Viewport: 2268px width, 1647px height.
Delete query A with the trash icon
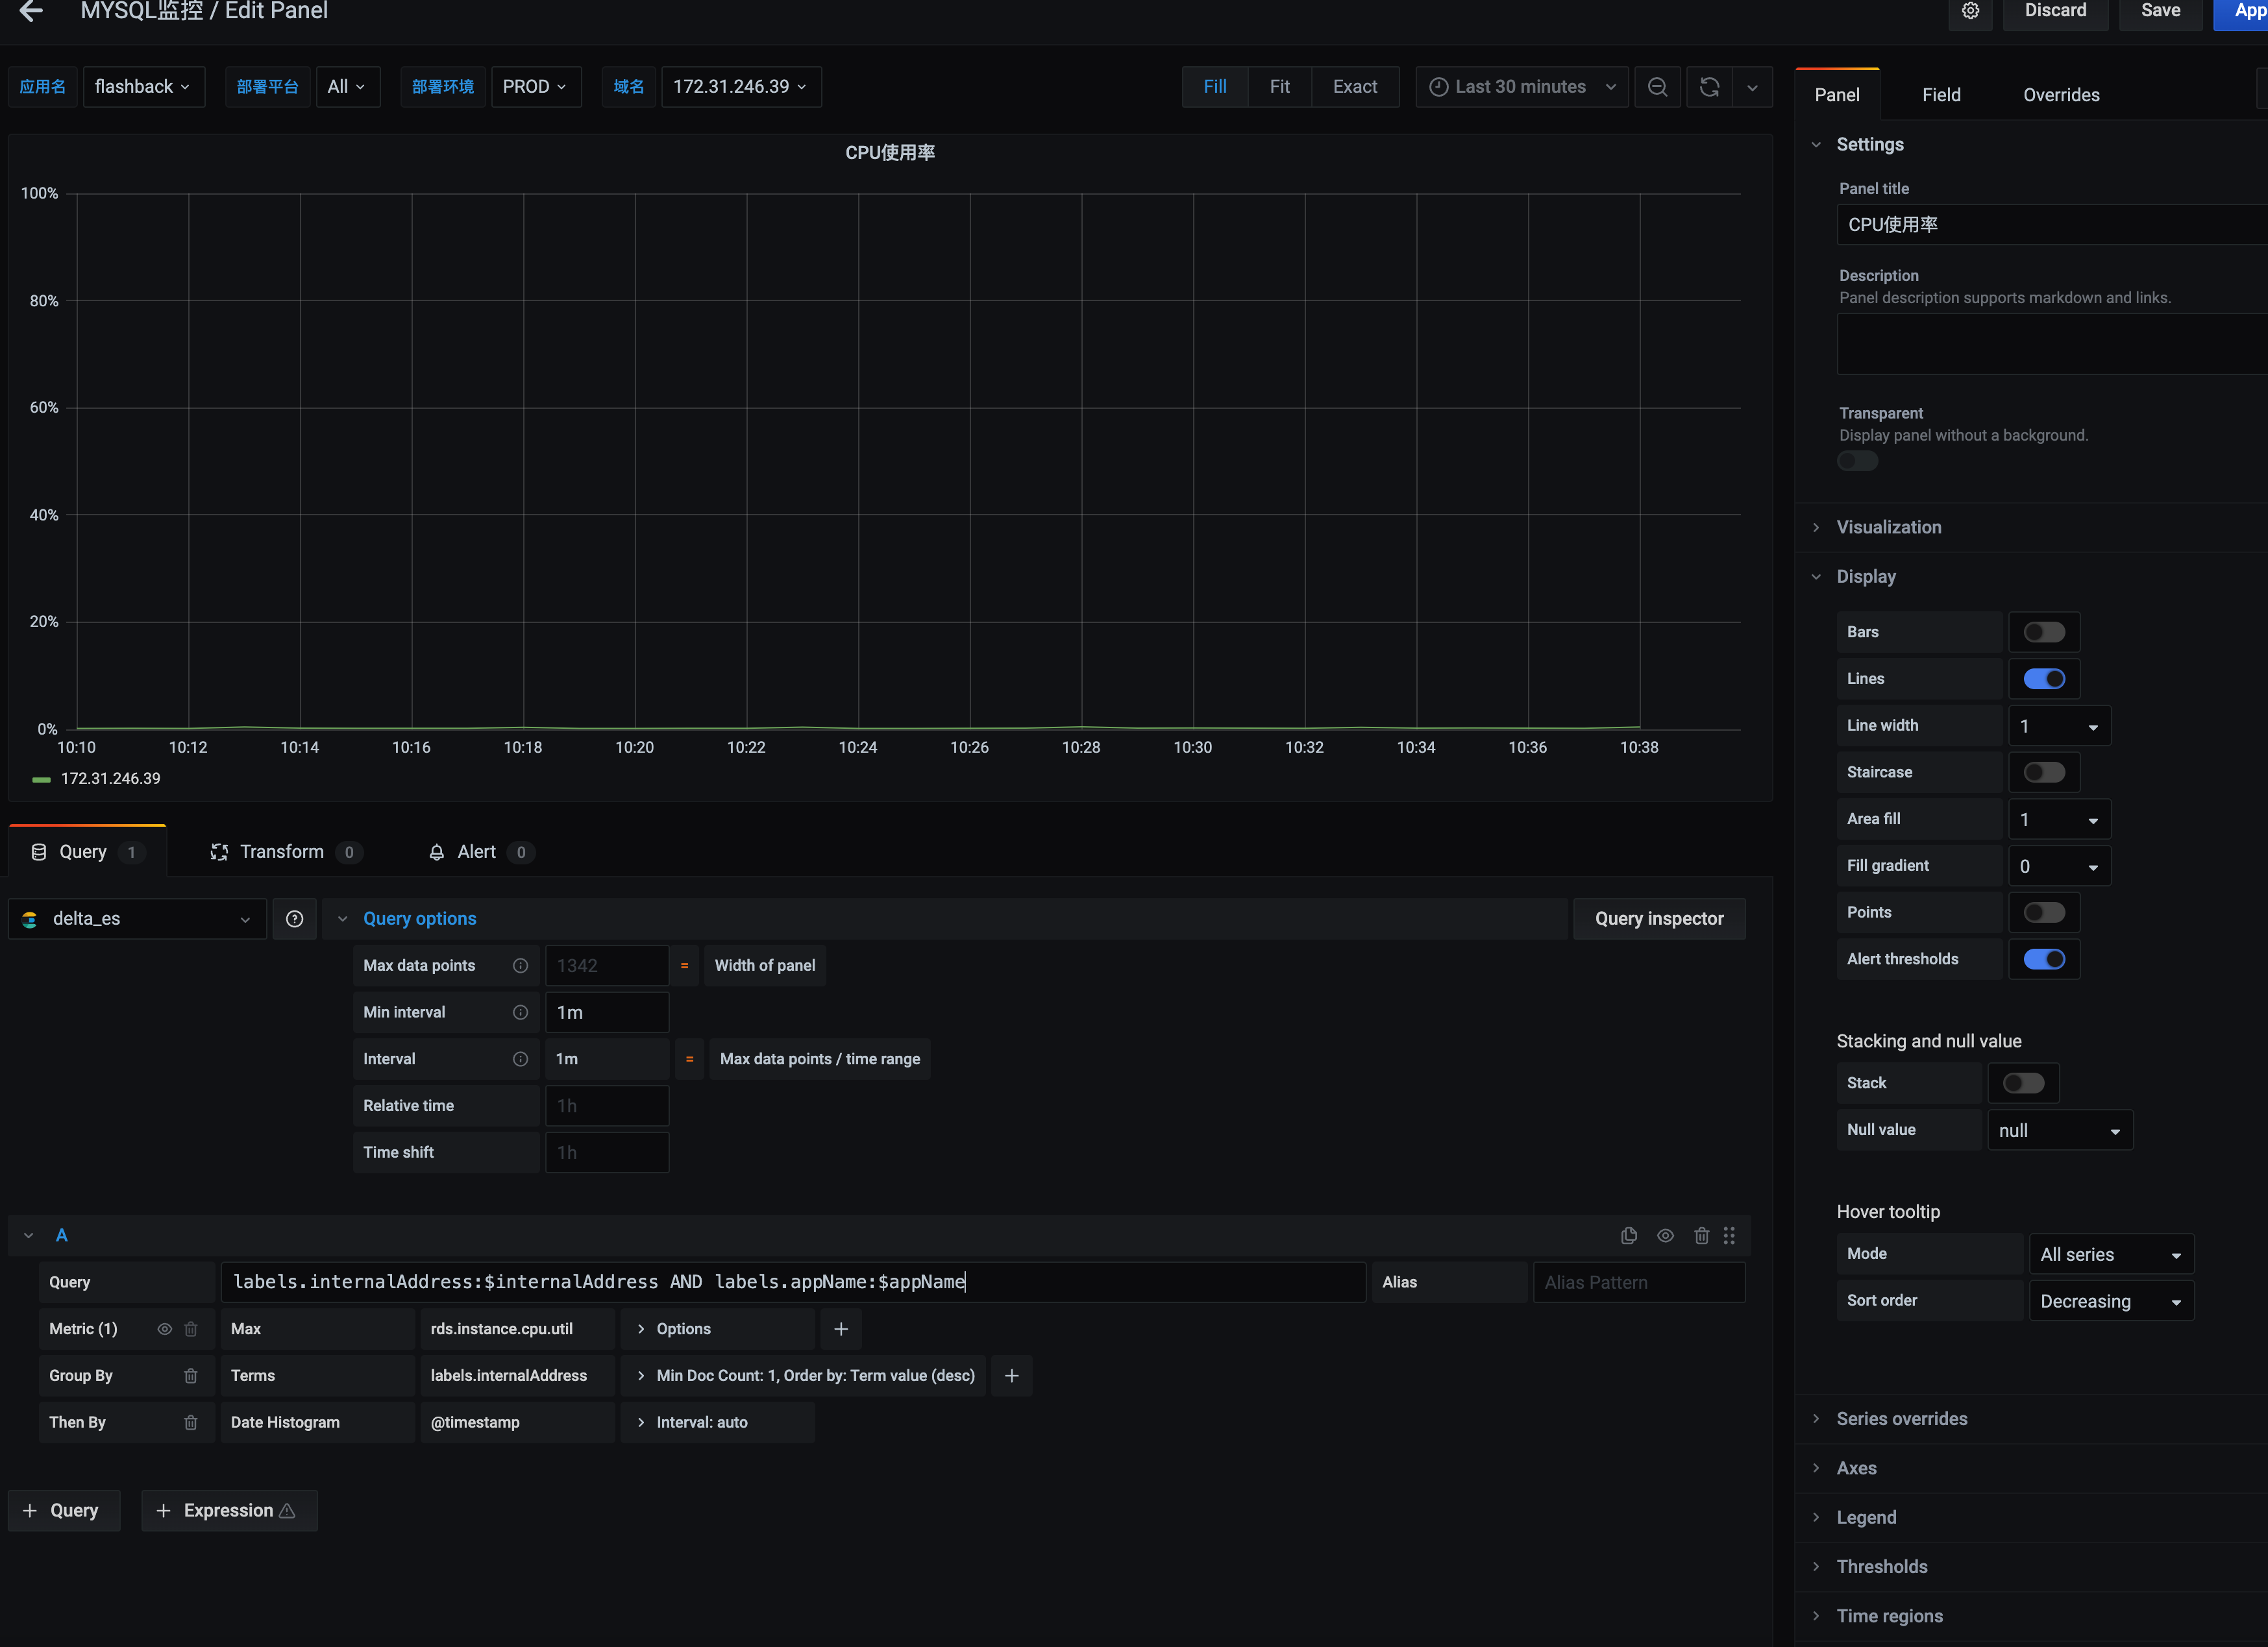[x=1701, y=1235]
